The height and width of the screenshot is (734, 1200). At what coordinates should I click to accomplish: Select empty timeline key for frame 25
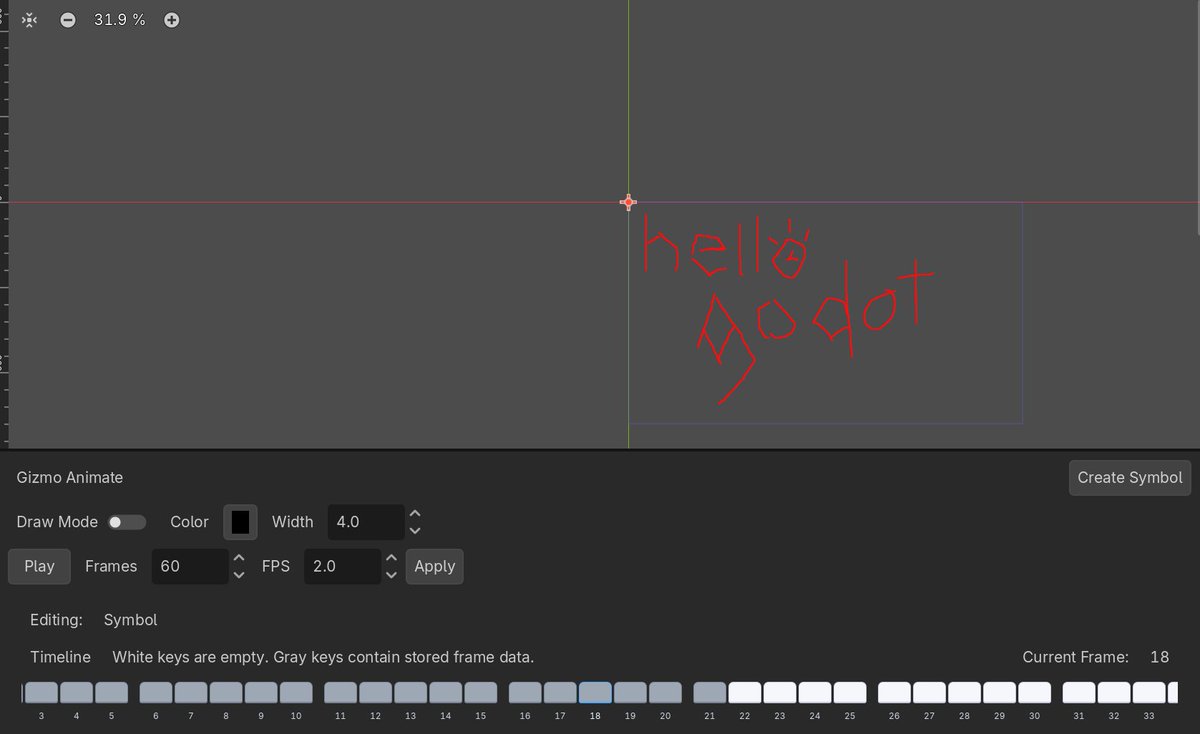click(x=850, y=692)
